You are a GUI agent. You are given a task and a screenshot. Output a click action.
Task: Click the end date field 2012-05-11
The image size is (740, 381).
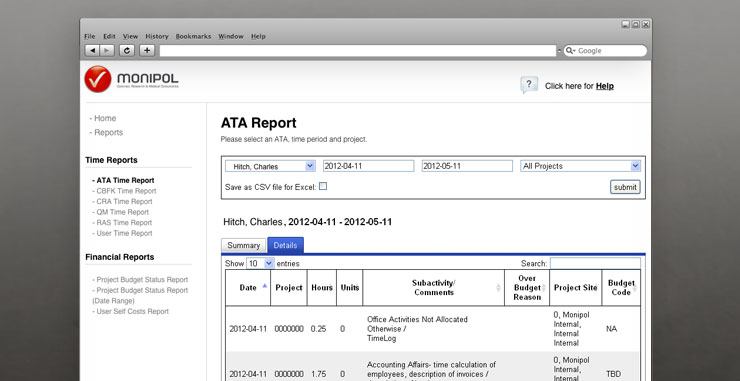pyautogui.click(x=467, y=166)
